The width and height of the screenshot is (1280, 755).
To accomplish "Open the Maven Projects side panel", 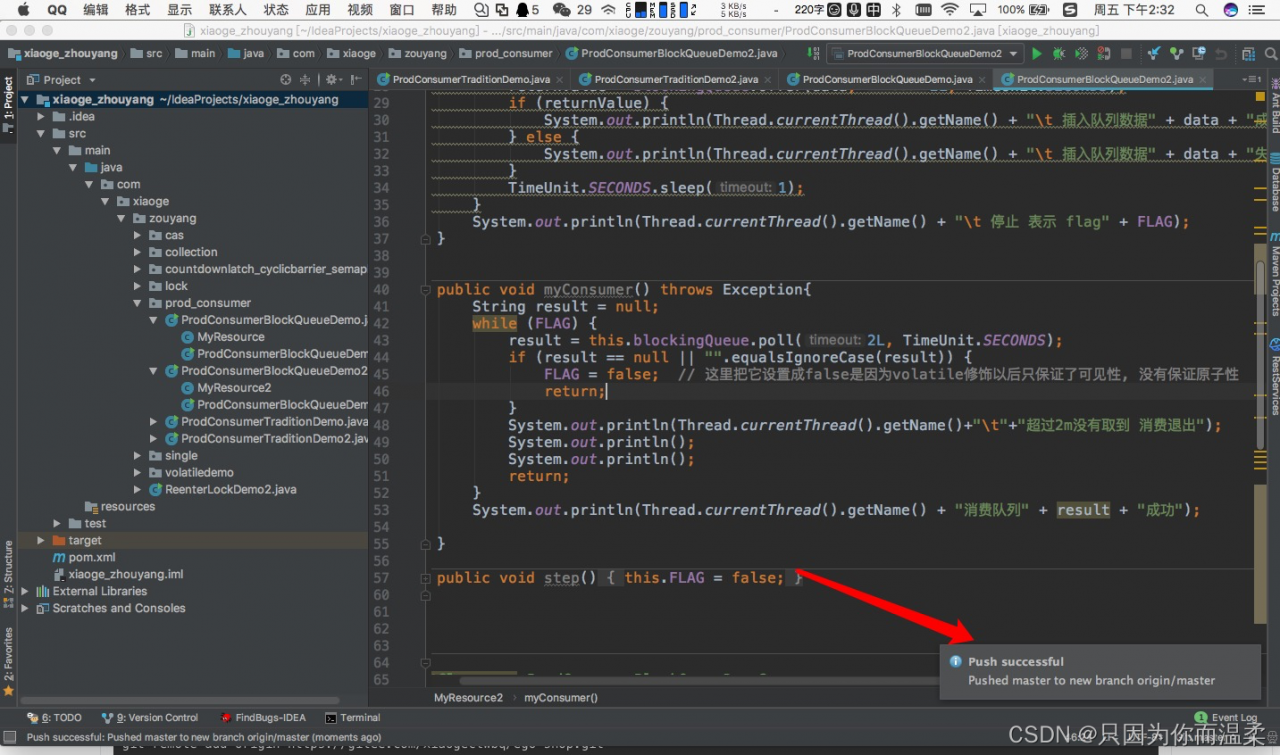I will pos(1273,274).
